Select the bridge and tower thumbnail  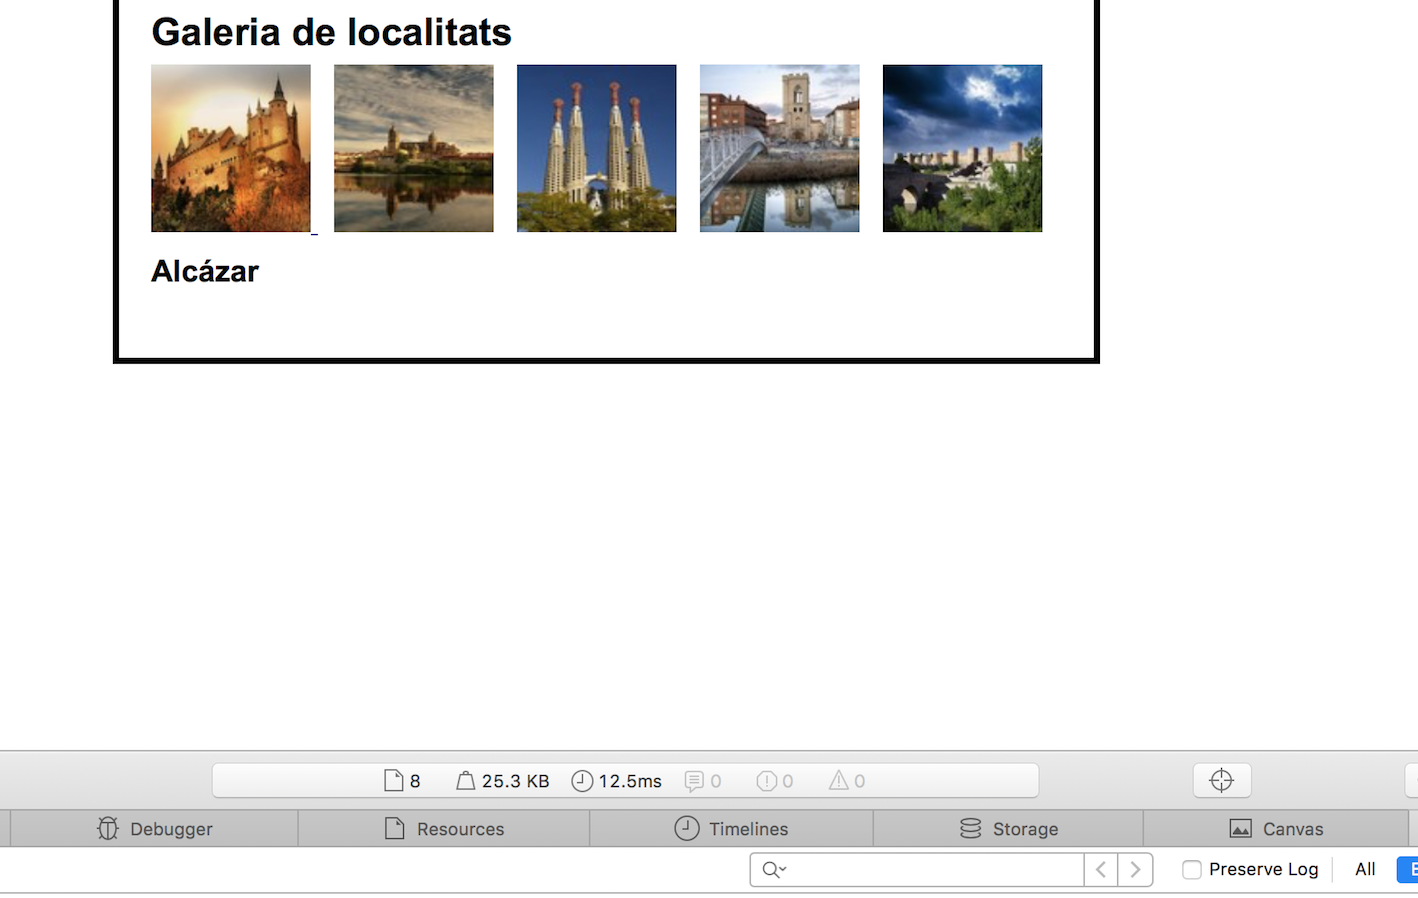click(x=780, y=148)
